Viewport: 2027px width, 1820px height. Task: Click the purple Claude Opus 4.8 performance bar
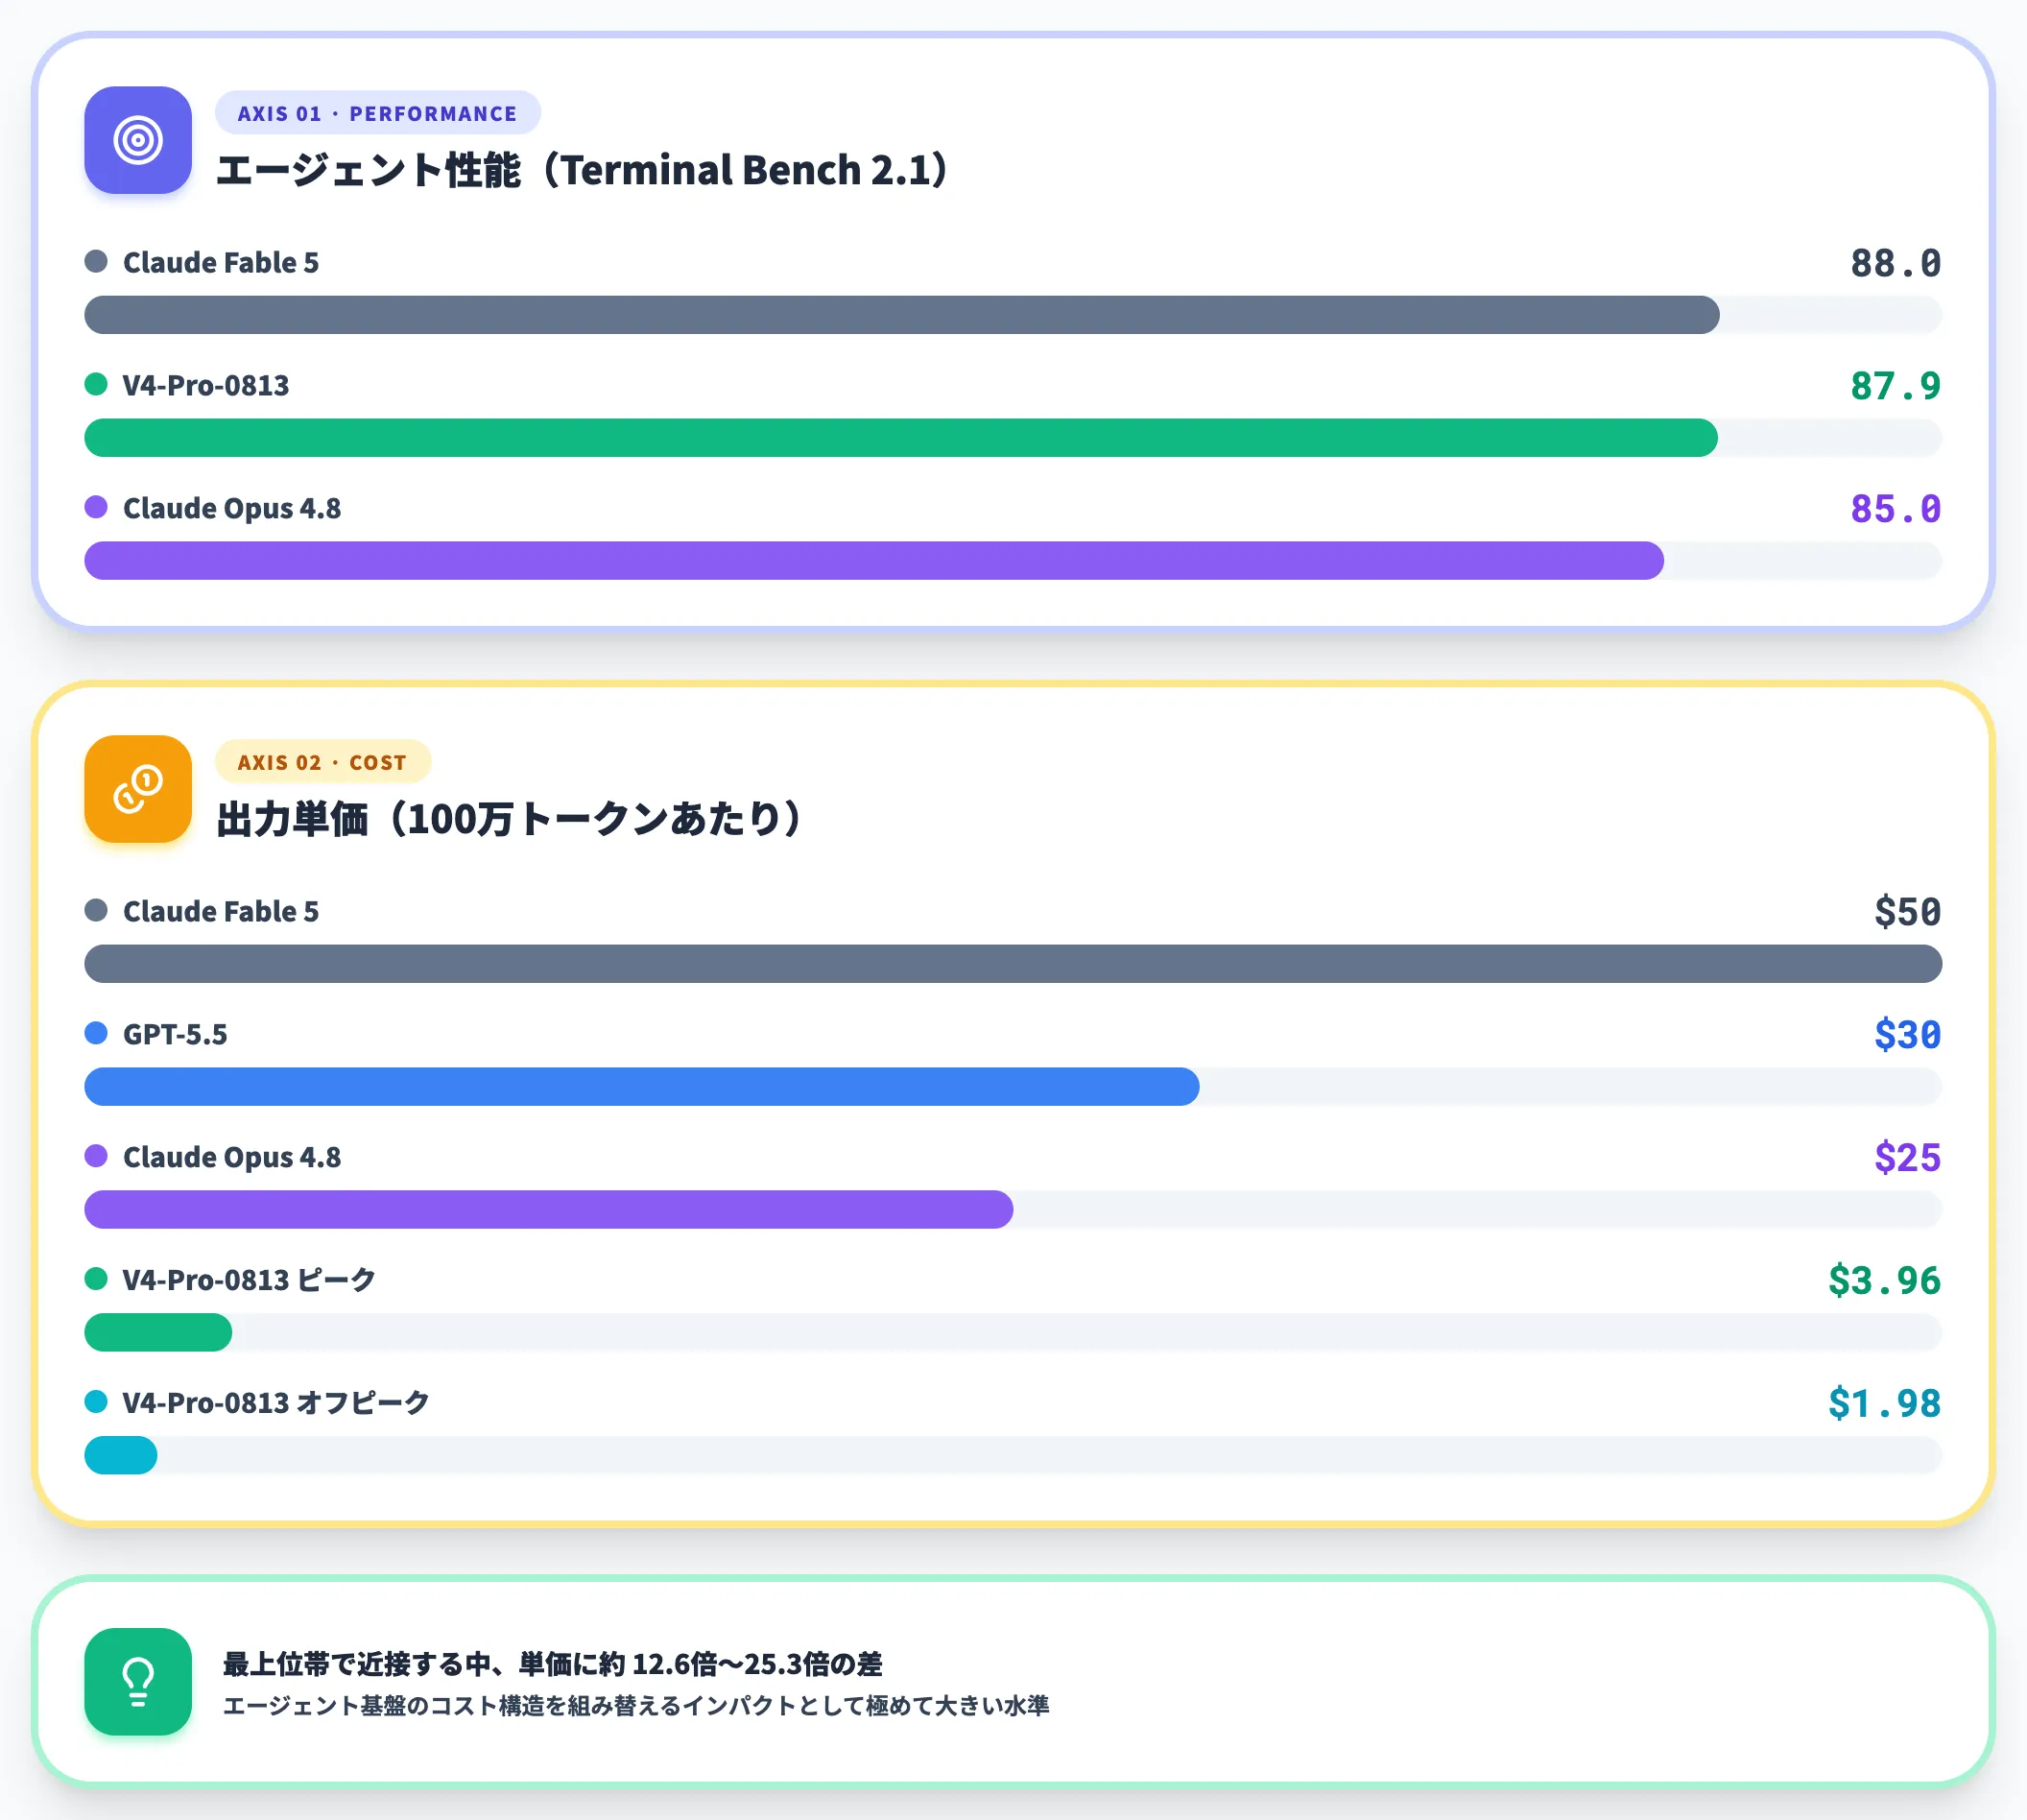[874, 561]
